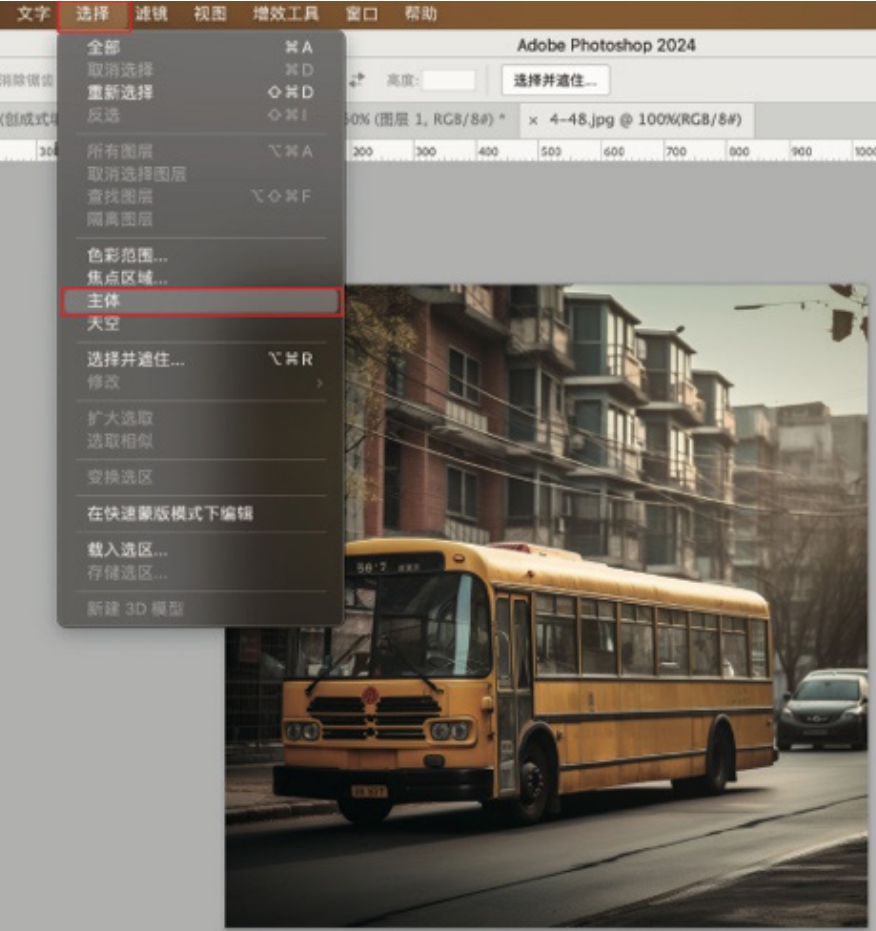Select the 全部 menu entry
Screen dimensions: 876x931
[103, 47]
